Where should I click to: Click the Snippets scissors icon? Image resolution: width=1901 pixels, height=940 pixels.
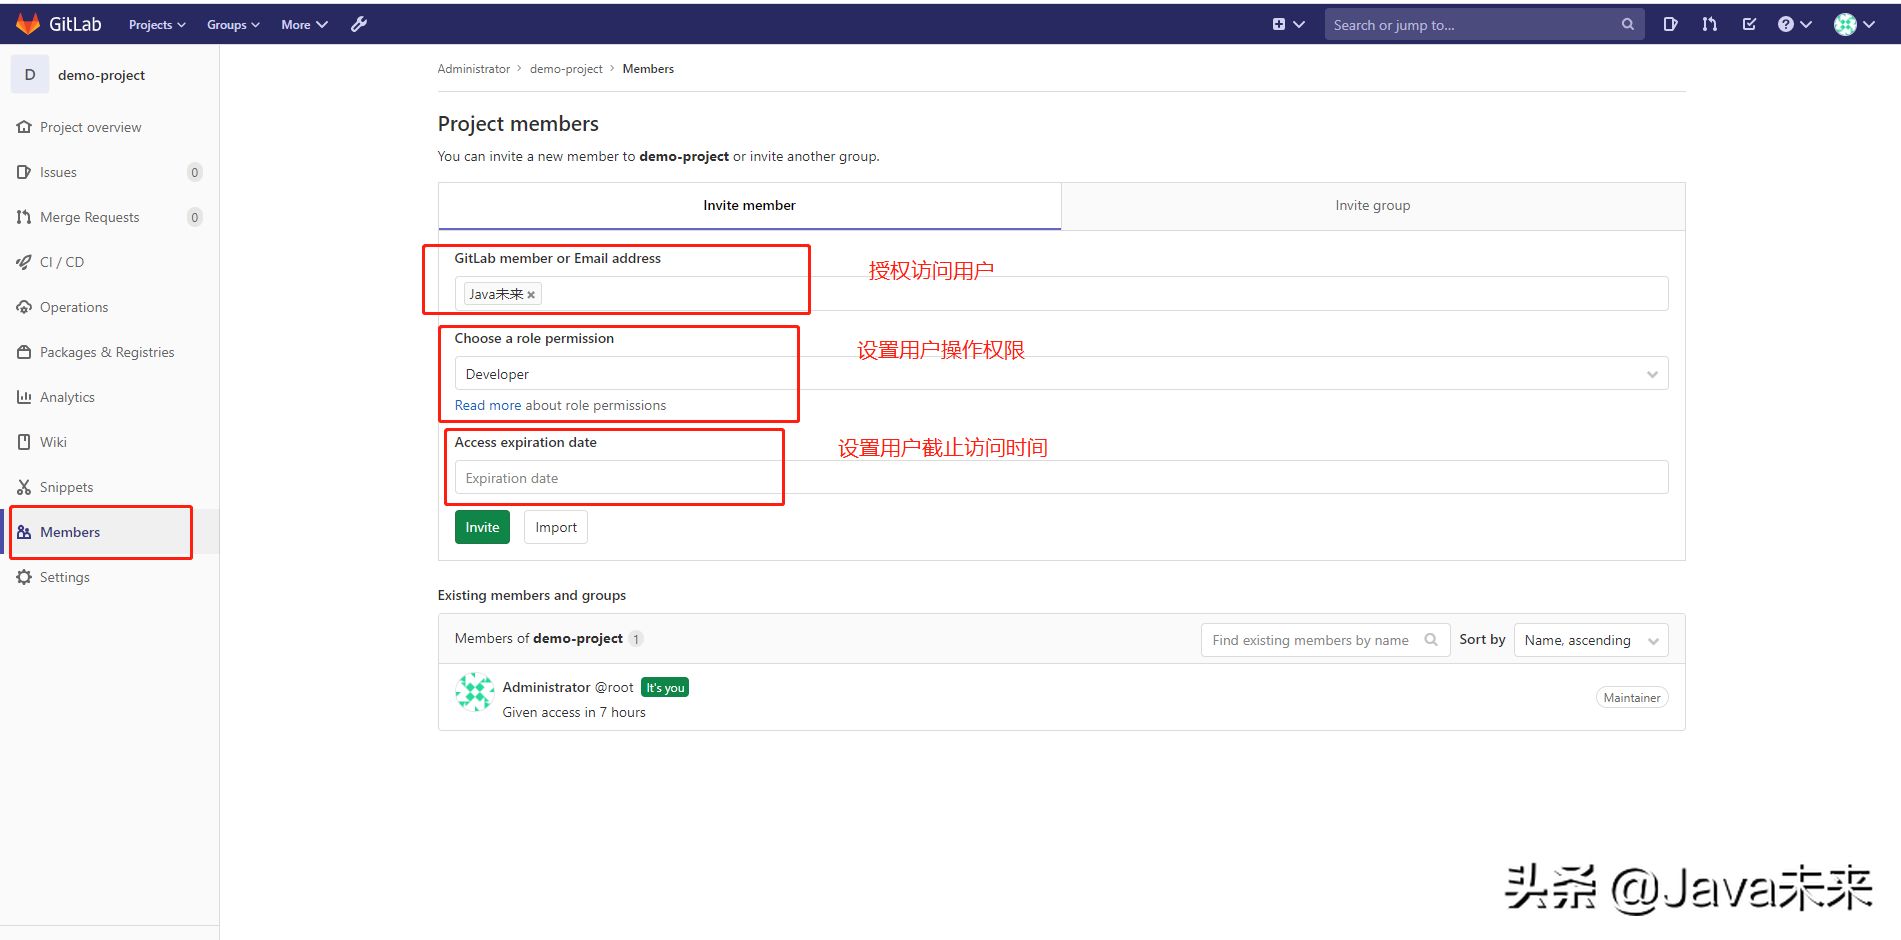point(24,487)
